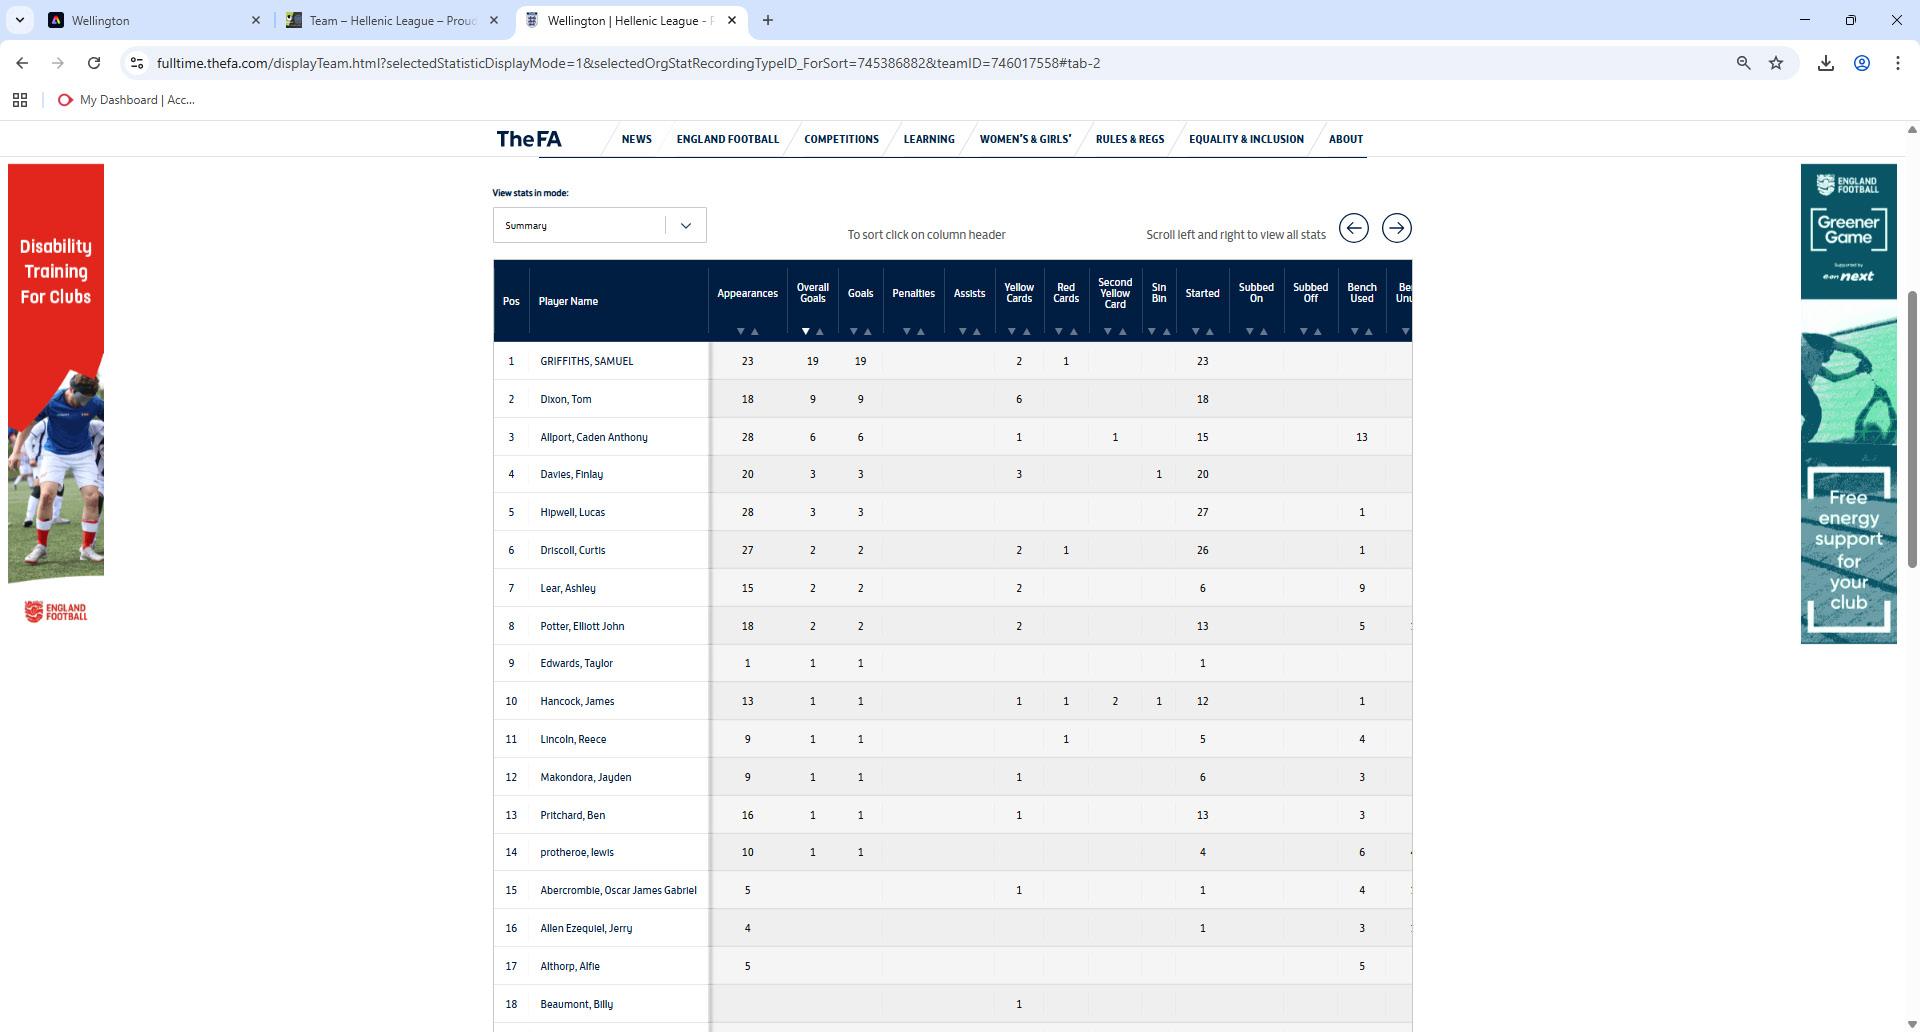Open the ENGLAND FOOTBALL menu
The width and height of the screenshot is (1920, 1032).
[x=727, y=139]
